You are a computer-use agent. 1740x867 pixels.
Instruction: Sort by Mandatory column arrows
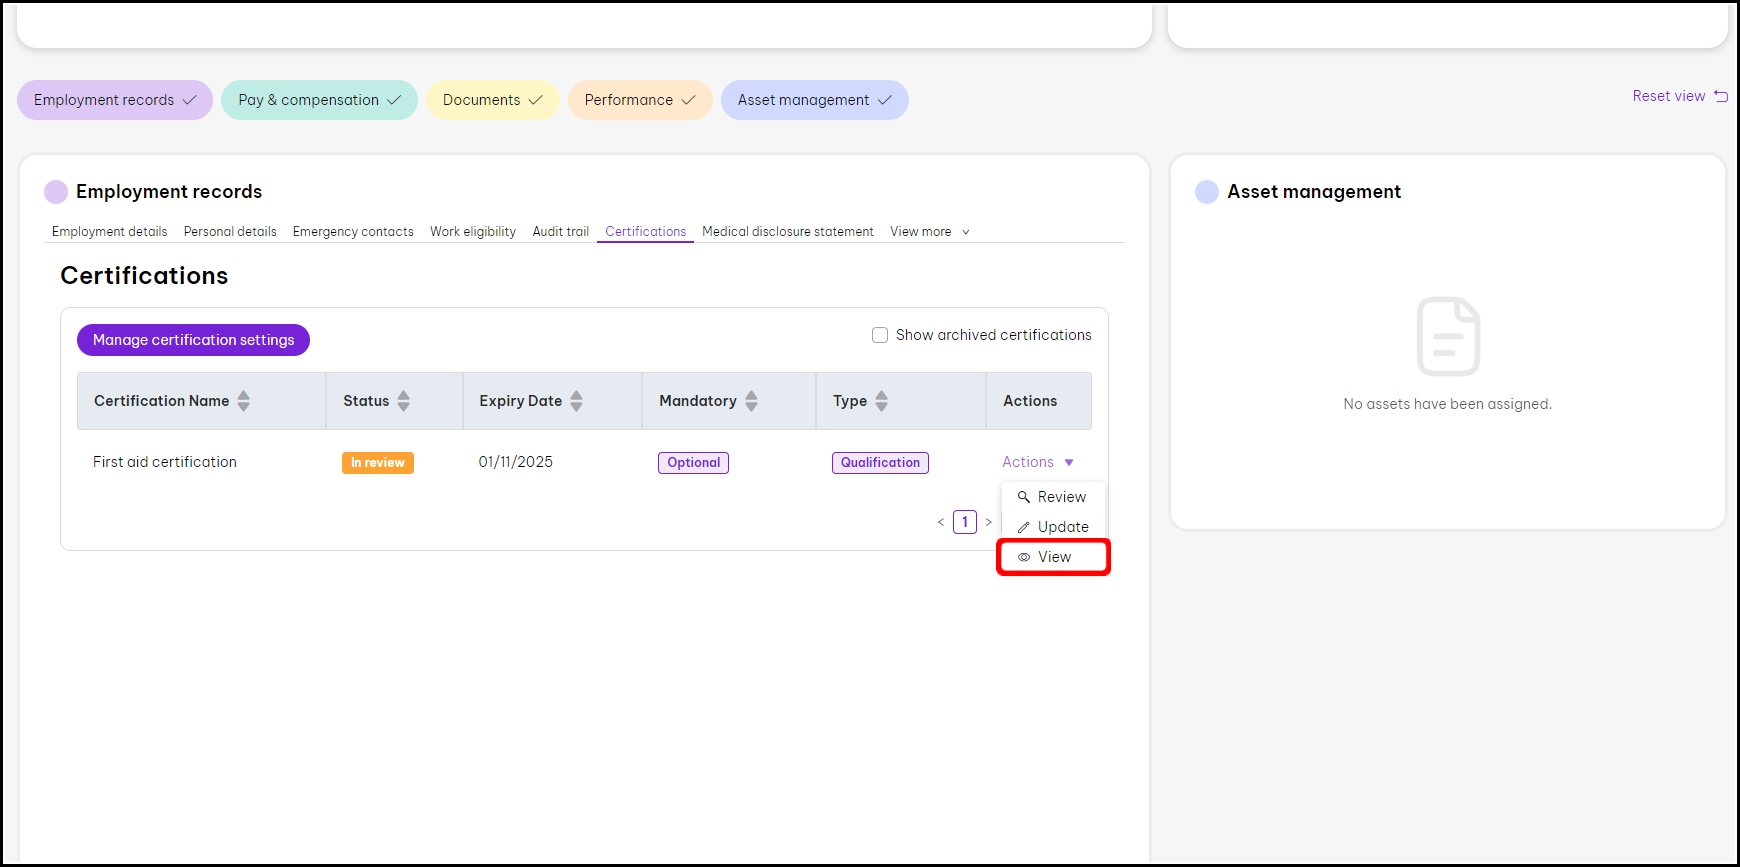pos(752,401)
